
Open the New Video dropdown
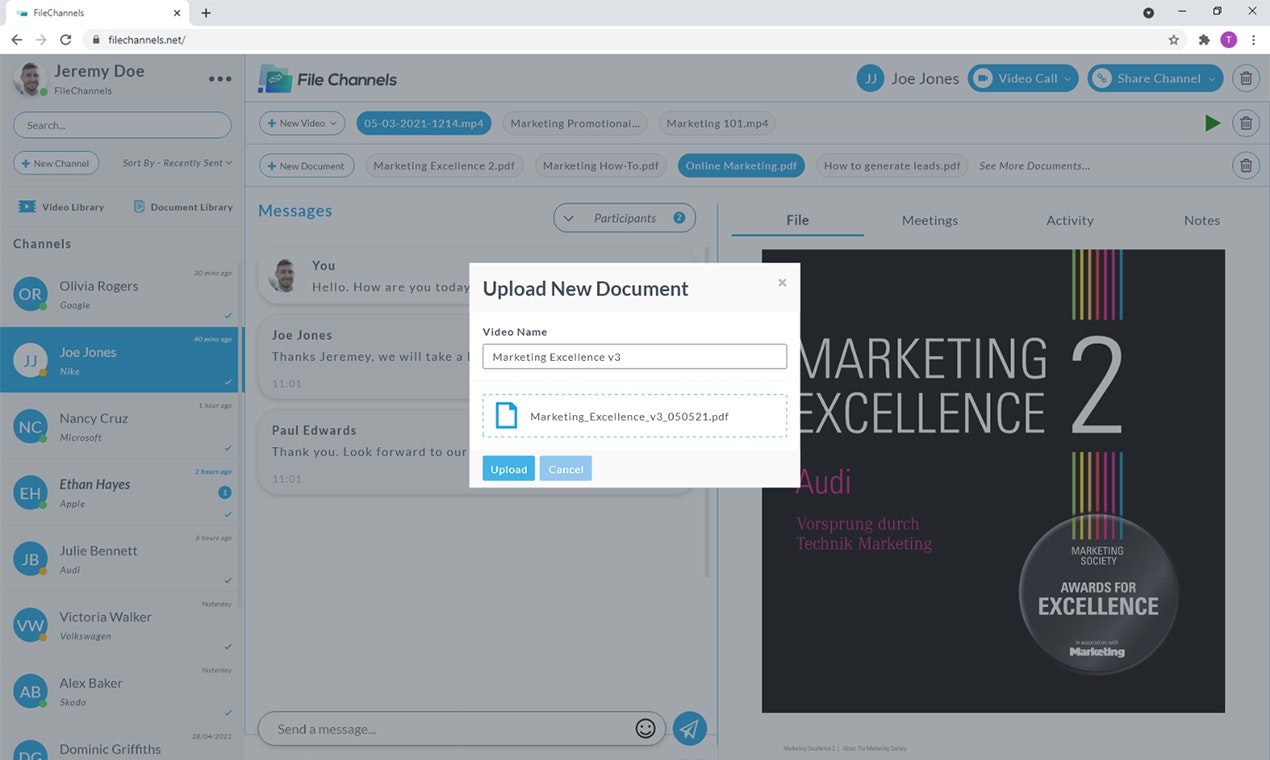tap(302, 123)
